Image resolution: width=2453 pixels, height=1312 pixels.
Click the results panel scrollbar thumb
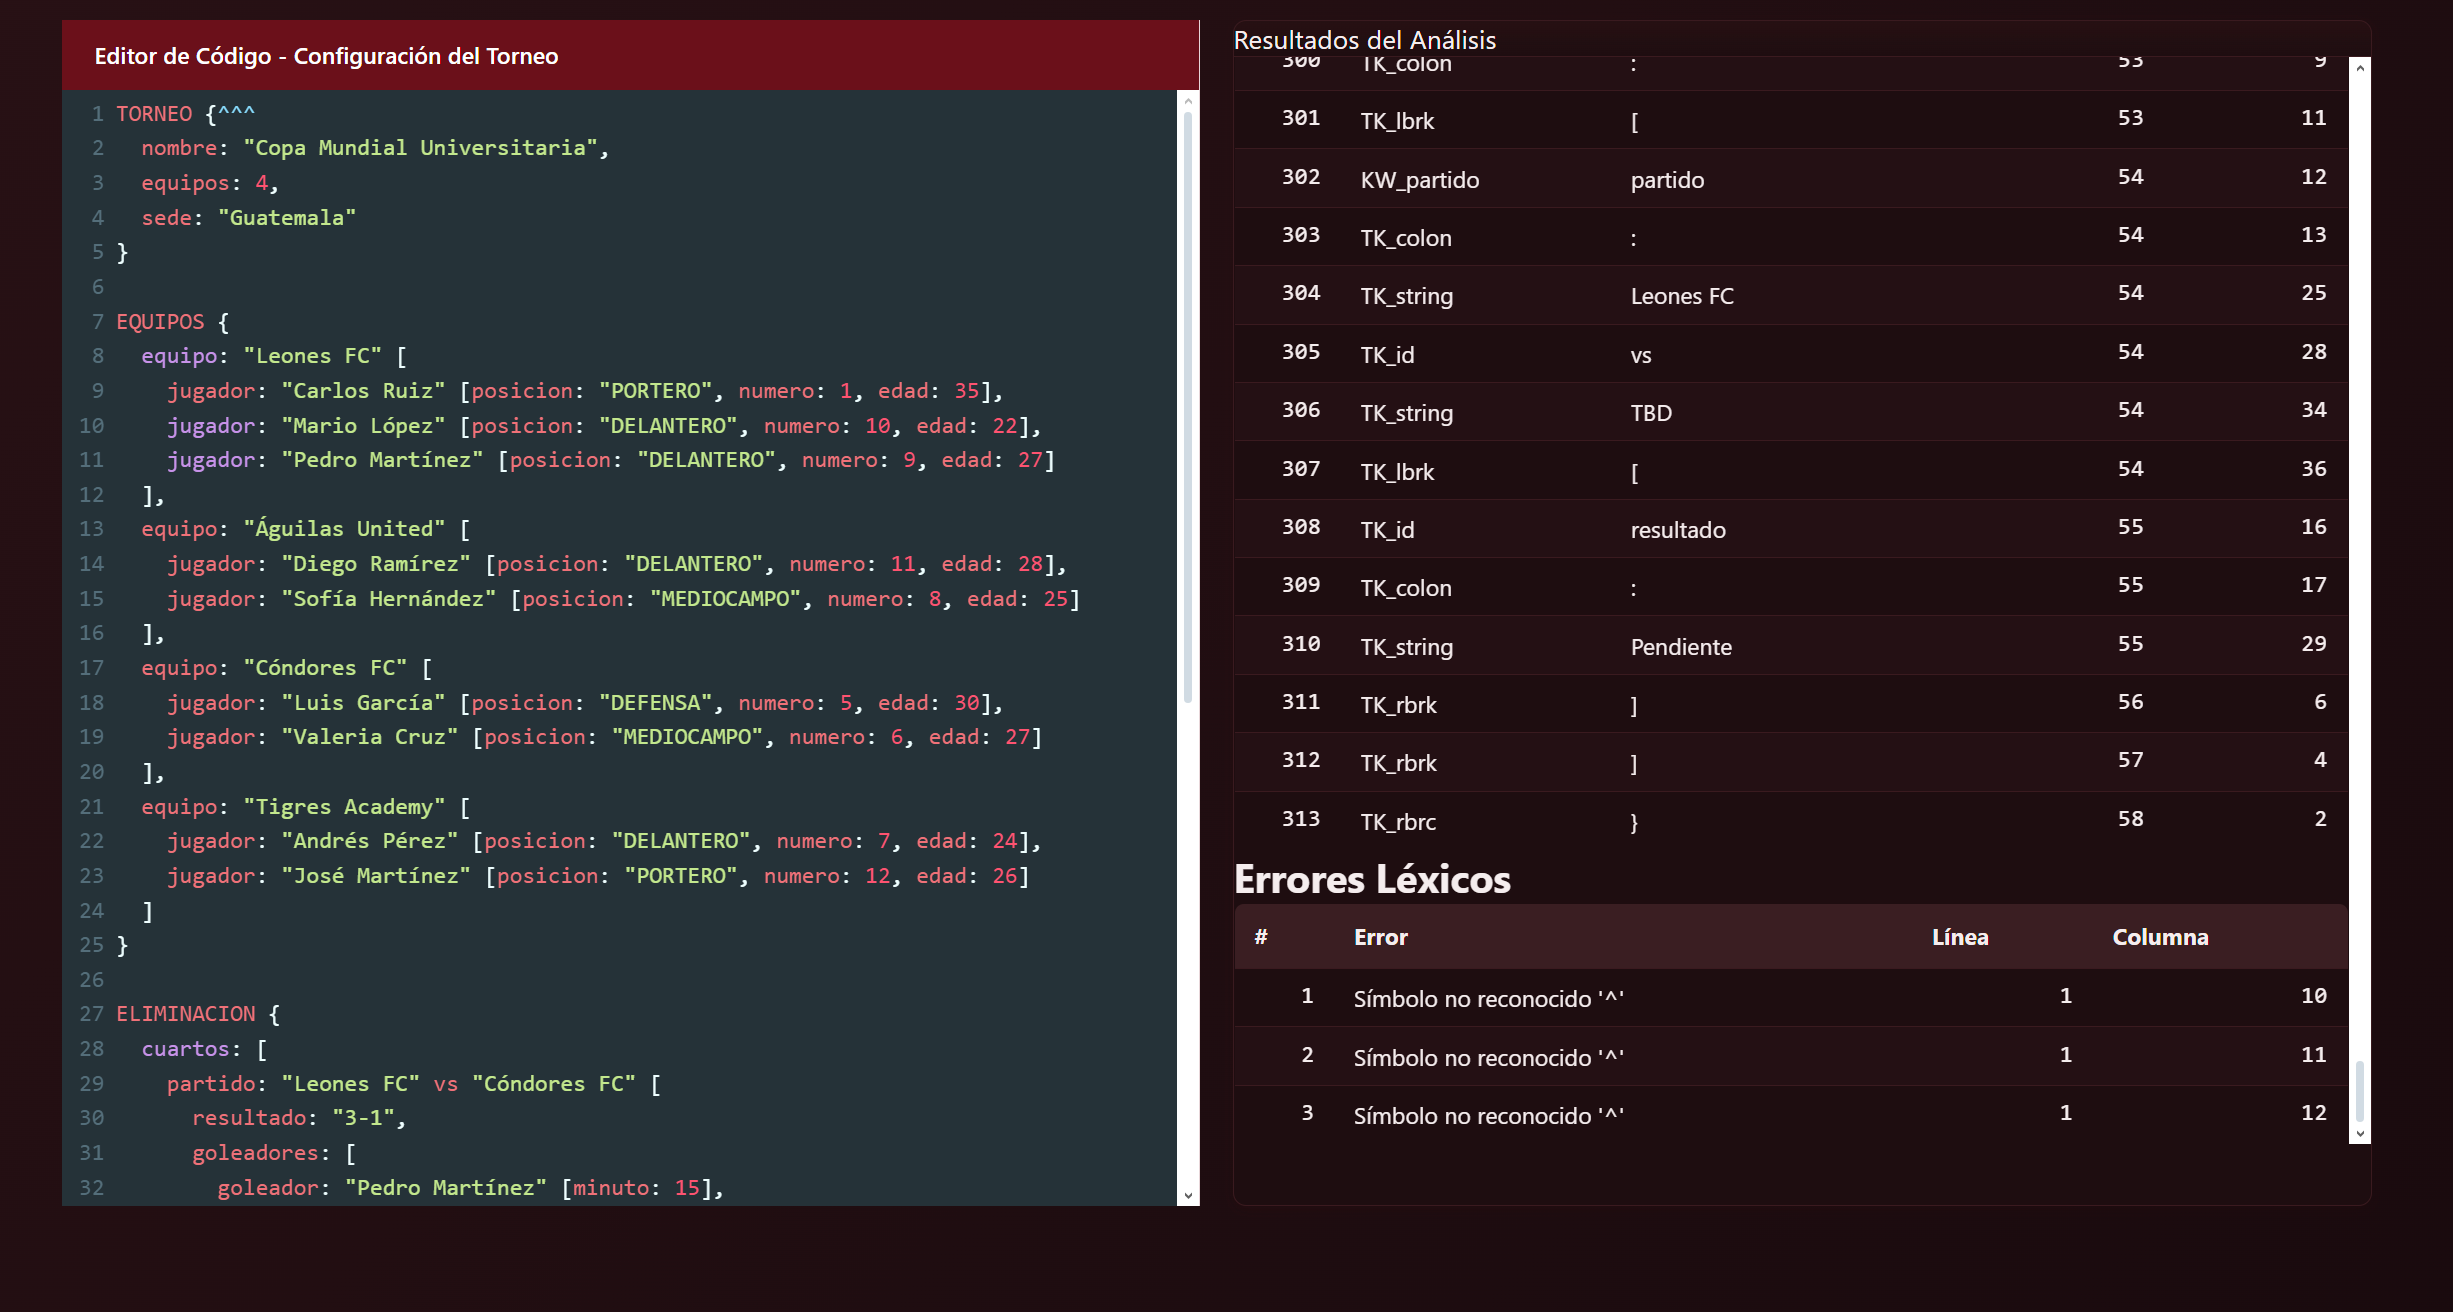(2360, 1090)
